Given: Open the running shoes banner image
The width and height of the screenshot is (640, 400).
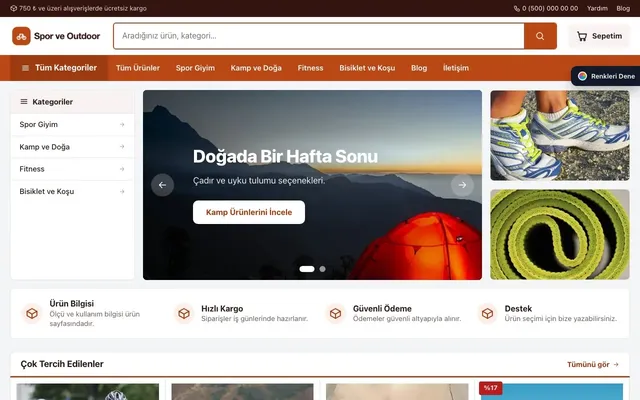Looking at the screenshot, I should tap(560, 136).
